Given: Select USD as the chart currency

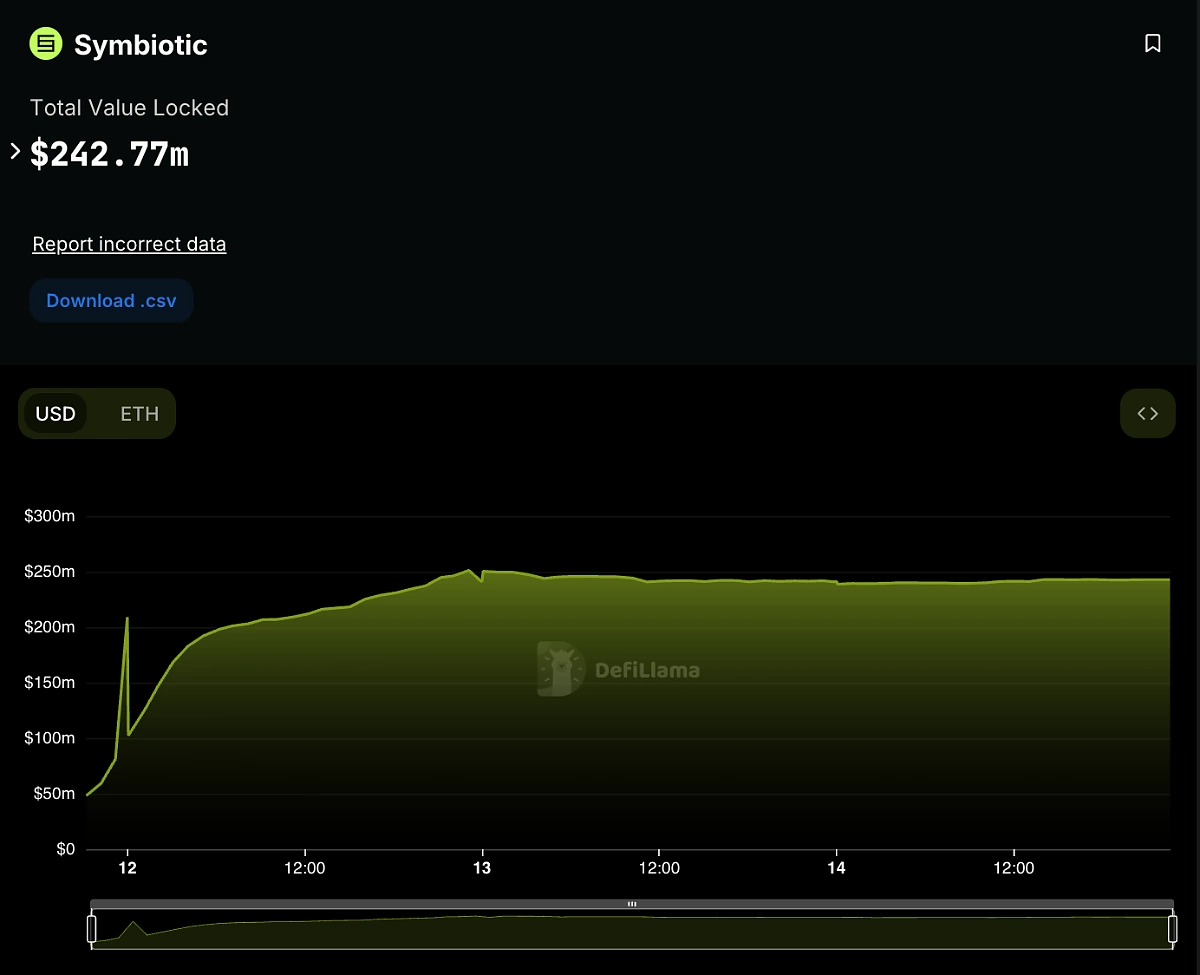Looking at the screenshot, I should click(56, 413).
